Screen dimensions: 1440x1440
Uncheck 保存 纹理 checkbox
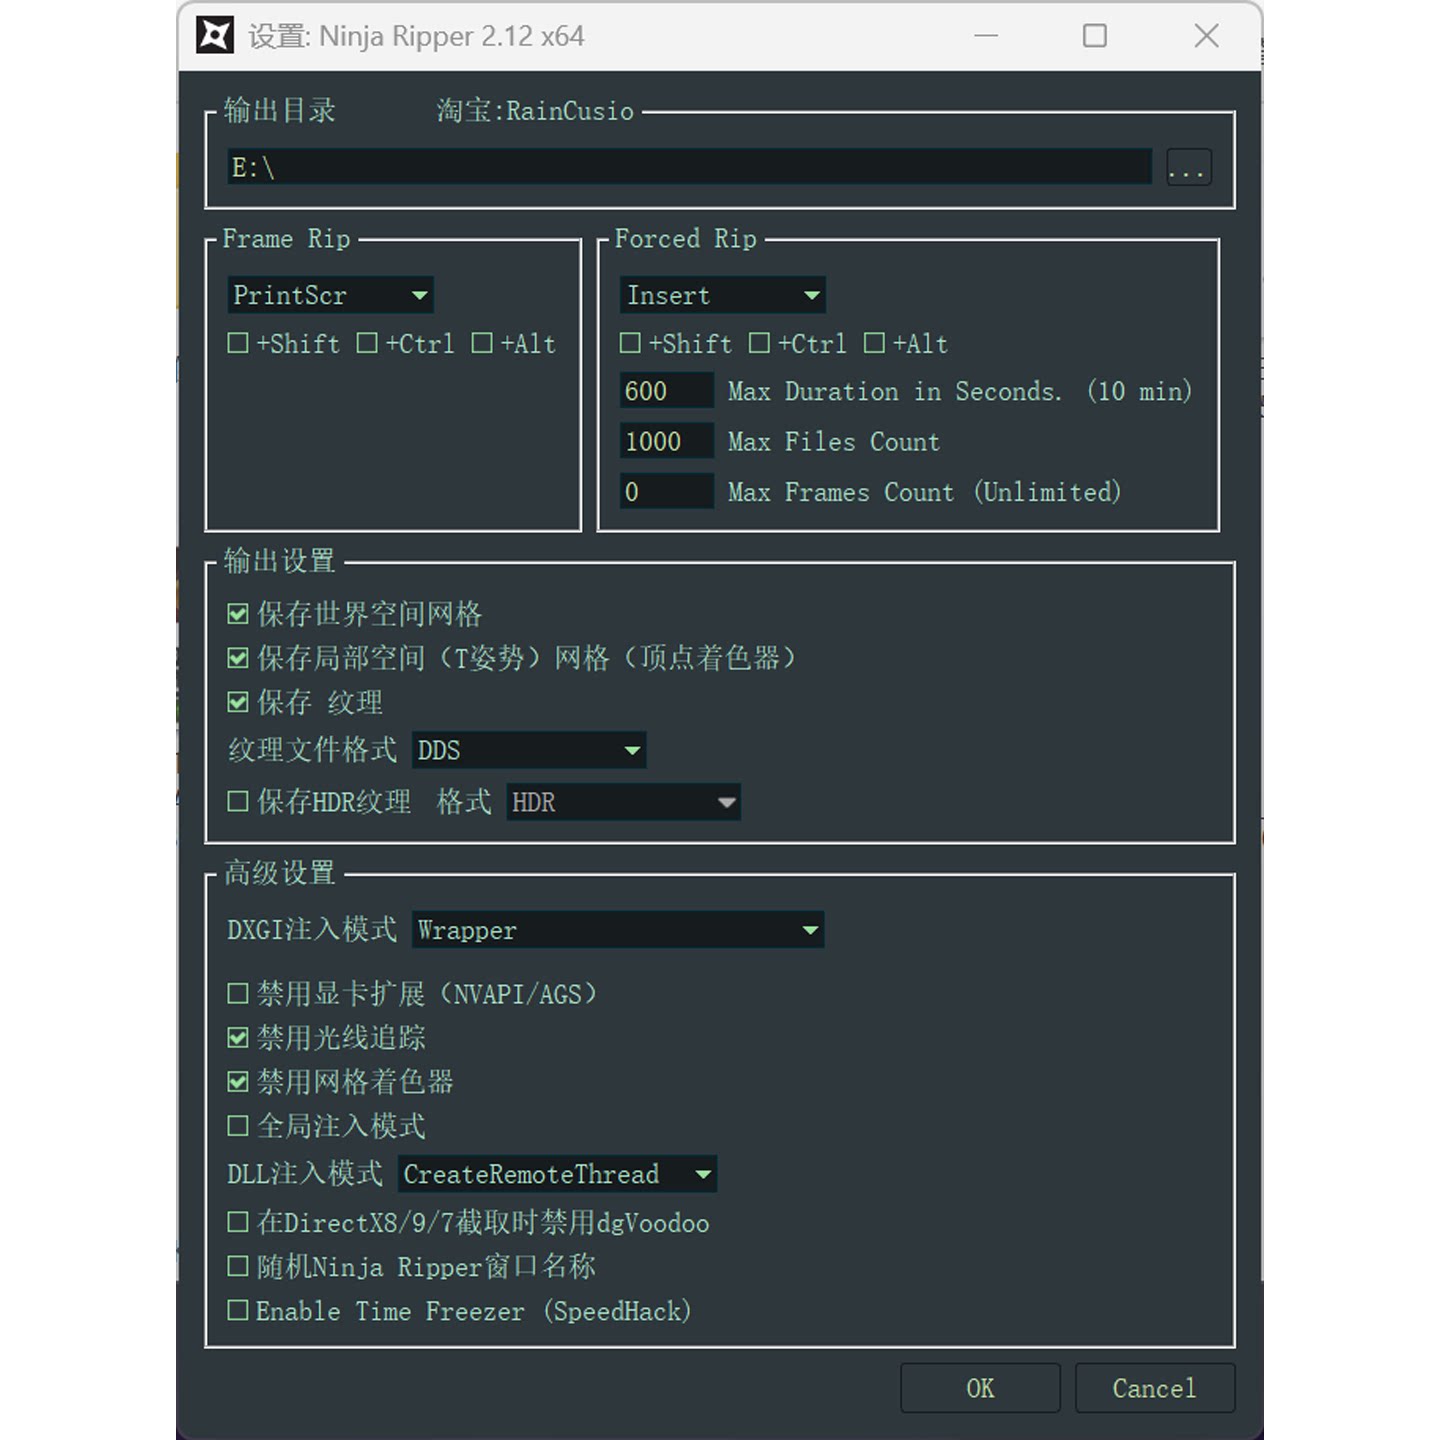coord(238,702)
